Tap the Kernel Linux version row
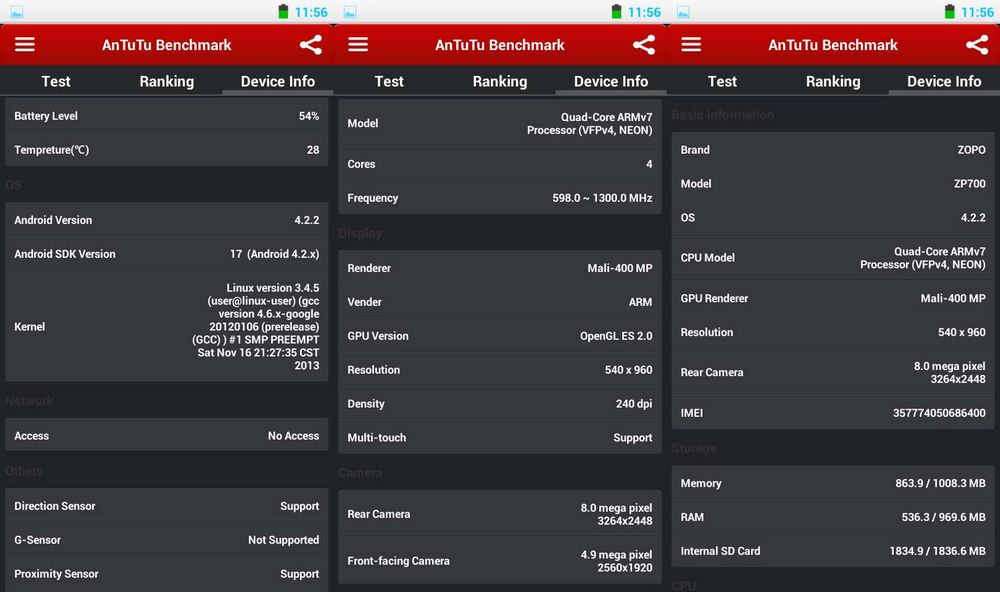Screen dimensions: 1000x592 [166, 326]
